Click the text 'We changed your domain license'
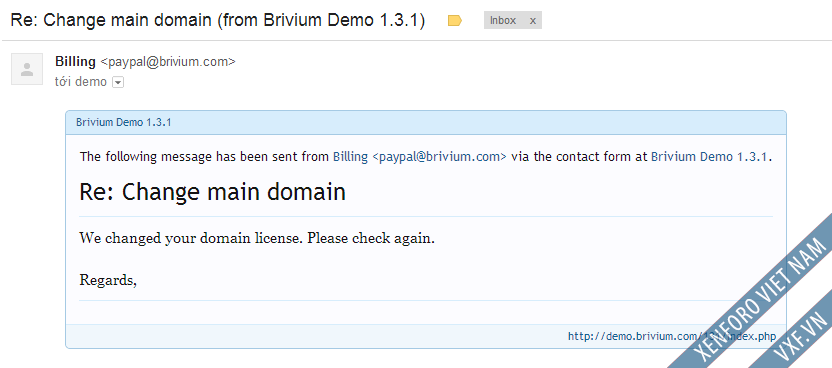The width and height of the screenshot is (832, 368). tap(190, 239)
